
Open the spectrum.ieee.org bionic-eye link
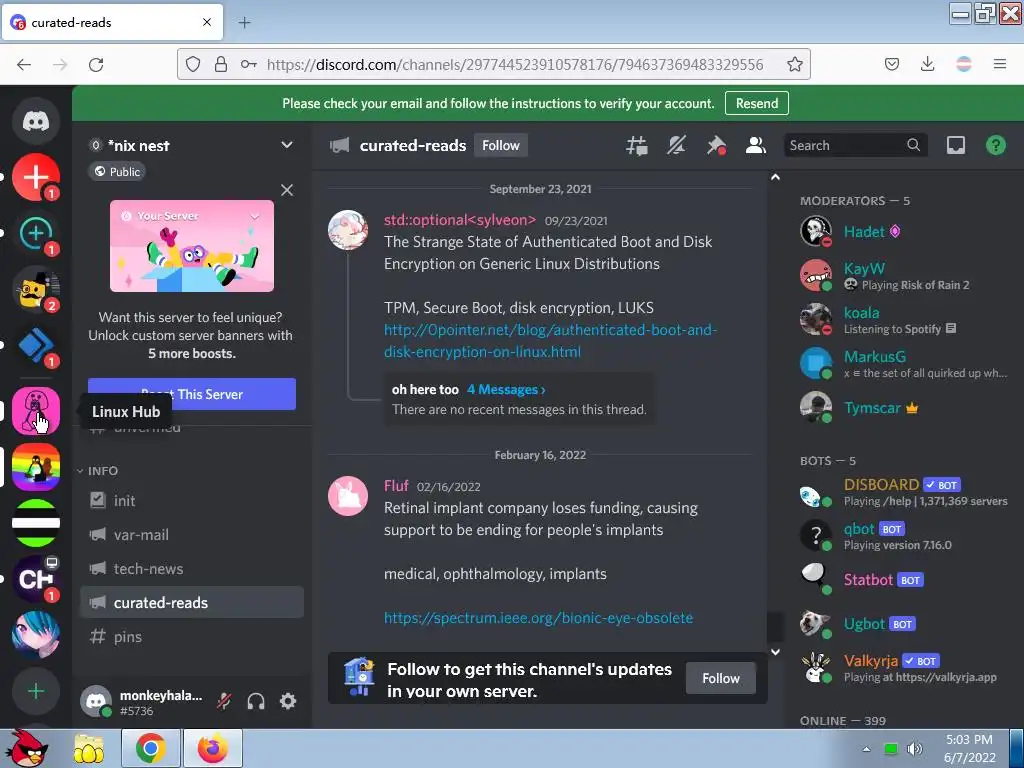[x=538, y=618]
